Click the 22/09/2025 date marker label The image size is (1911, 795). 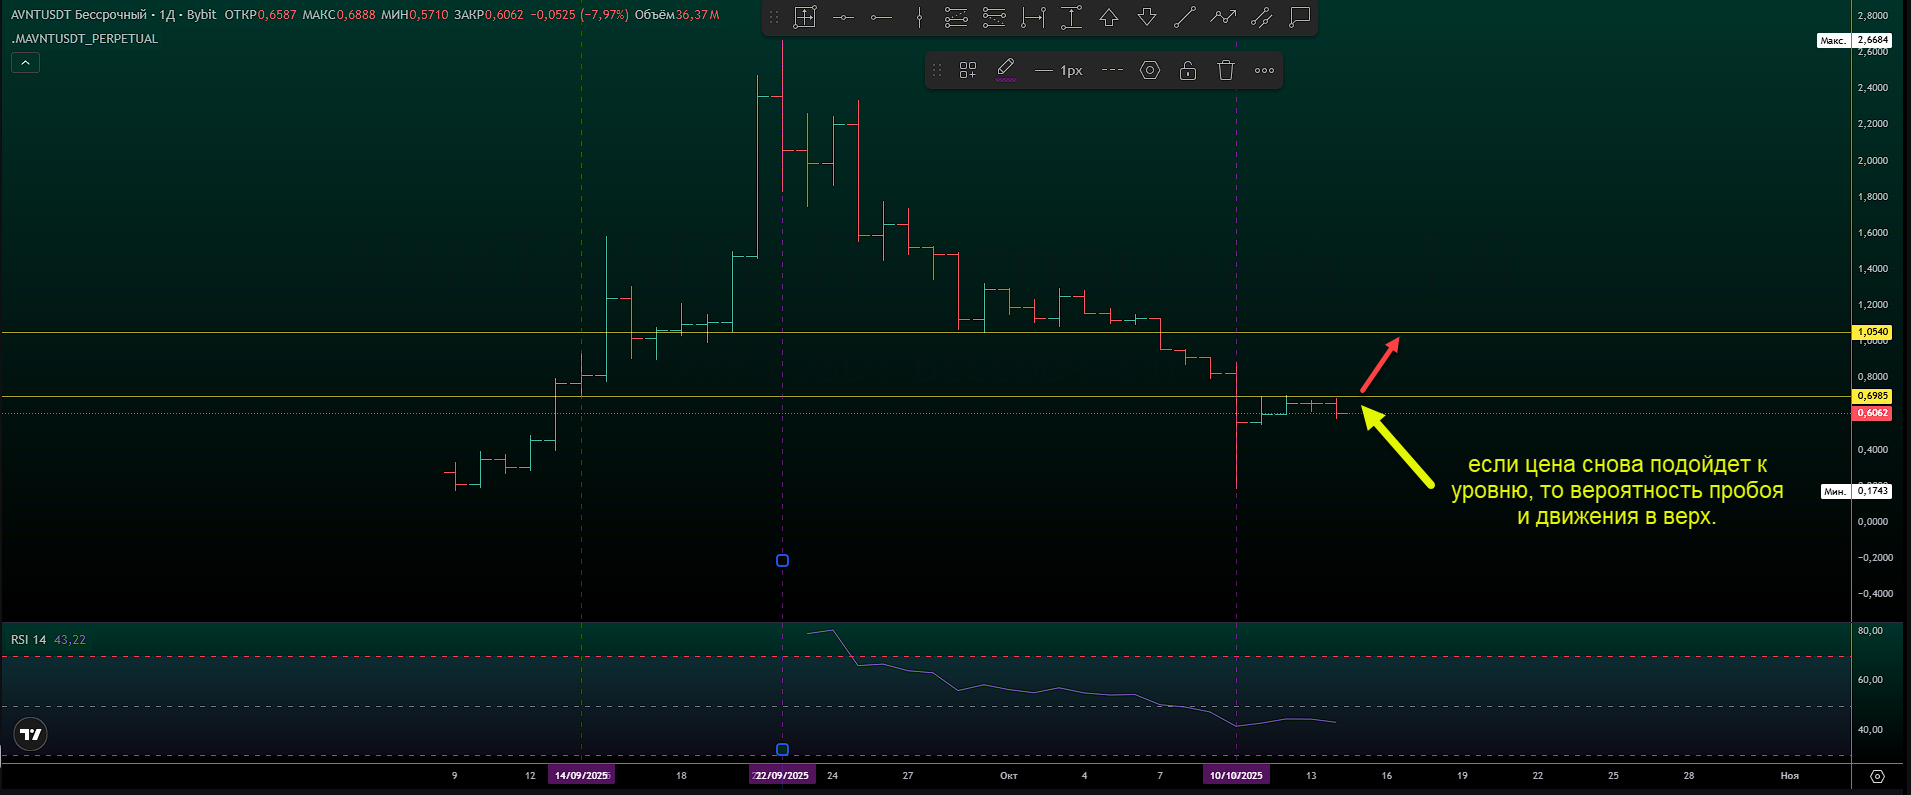coord(782,775)
